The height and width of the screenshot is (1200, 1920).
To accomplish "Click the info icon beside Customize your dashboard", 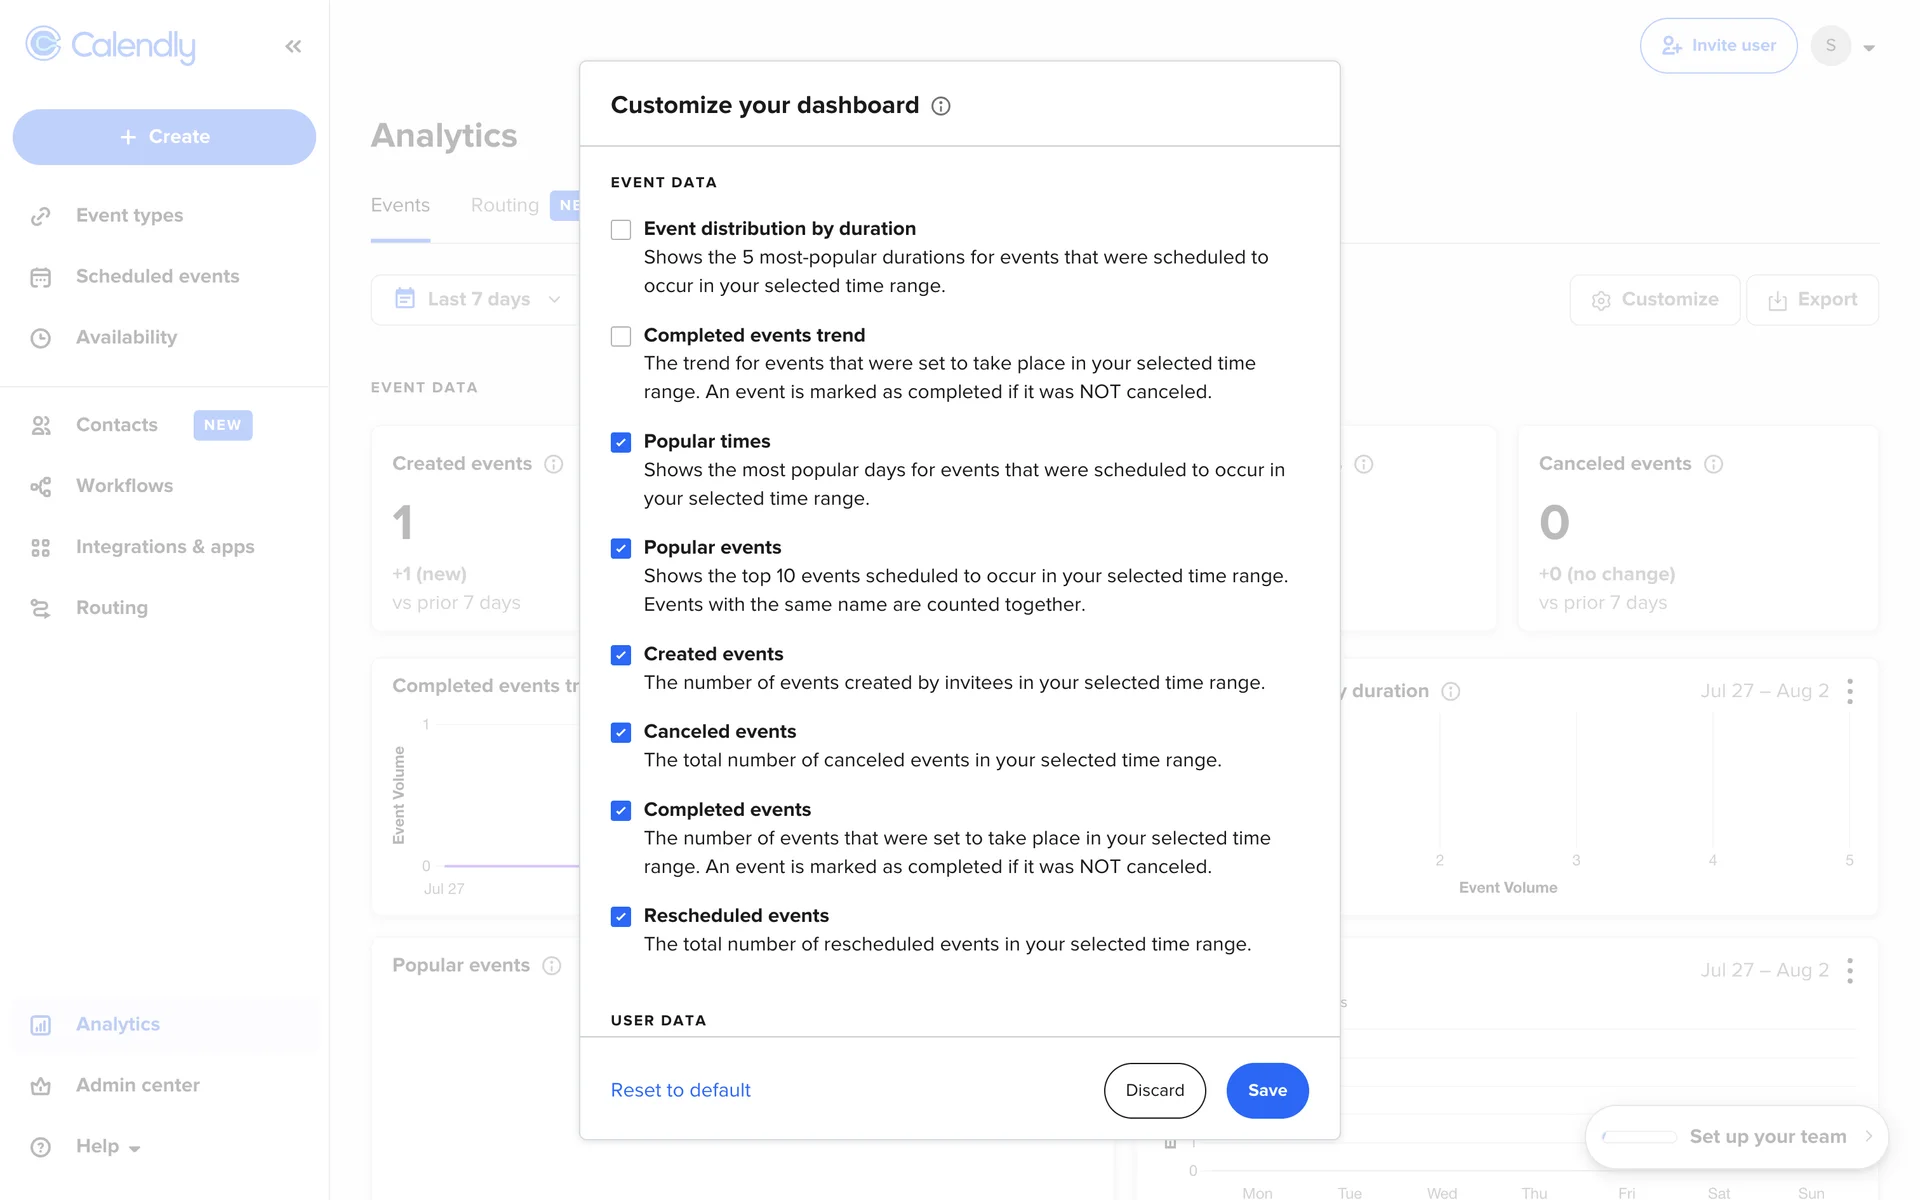I will click(x=941, y=106).
